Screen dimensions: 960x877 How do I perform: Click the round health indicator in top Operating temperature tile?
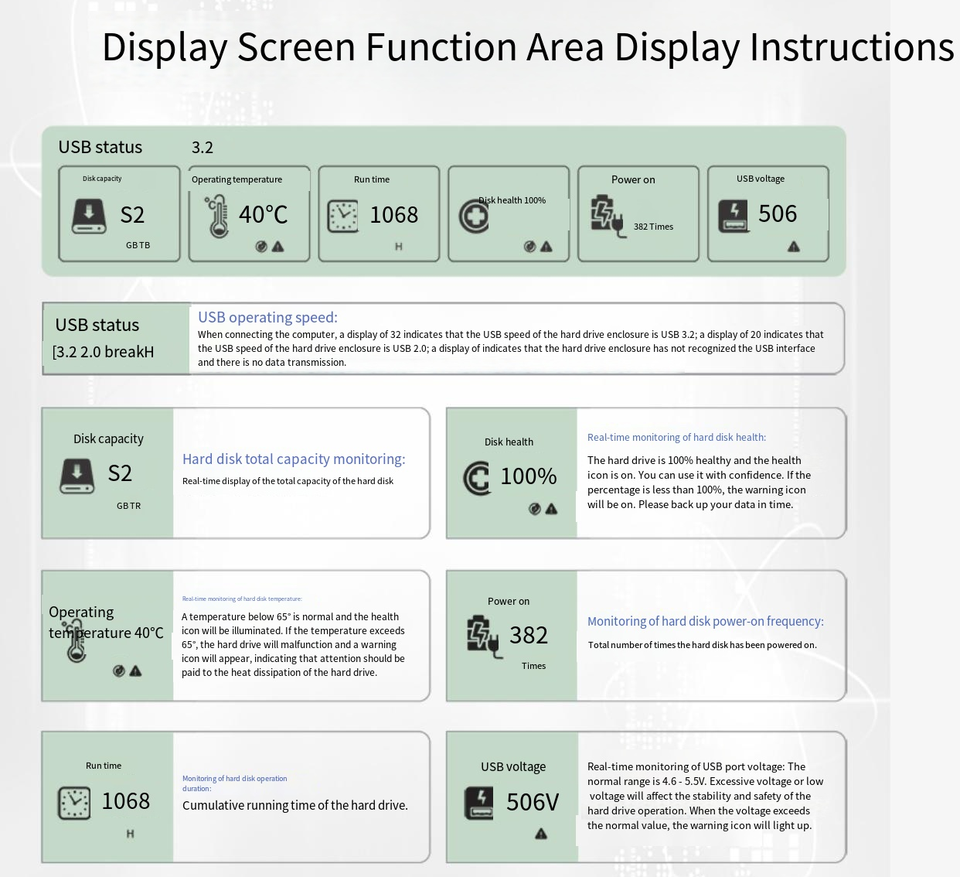[x=261, y=247]
